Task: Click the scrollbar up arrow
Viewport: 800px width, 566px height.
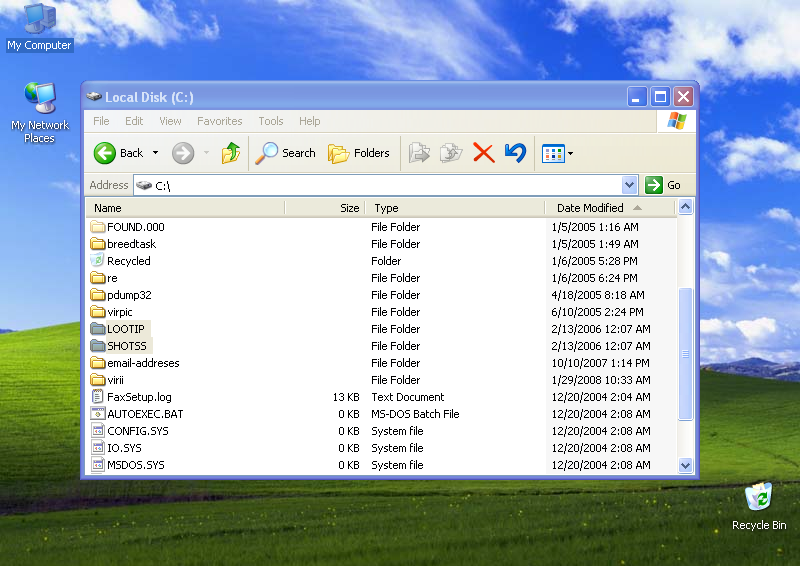Action: click(x=685, y=207)
